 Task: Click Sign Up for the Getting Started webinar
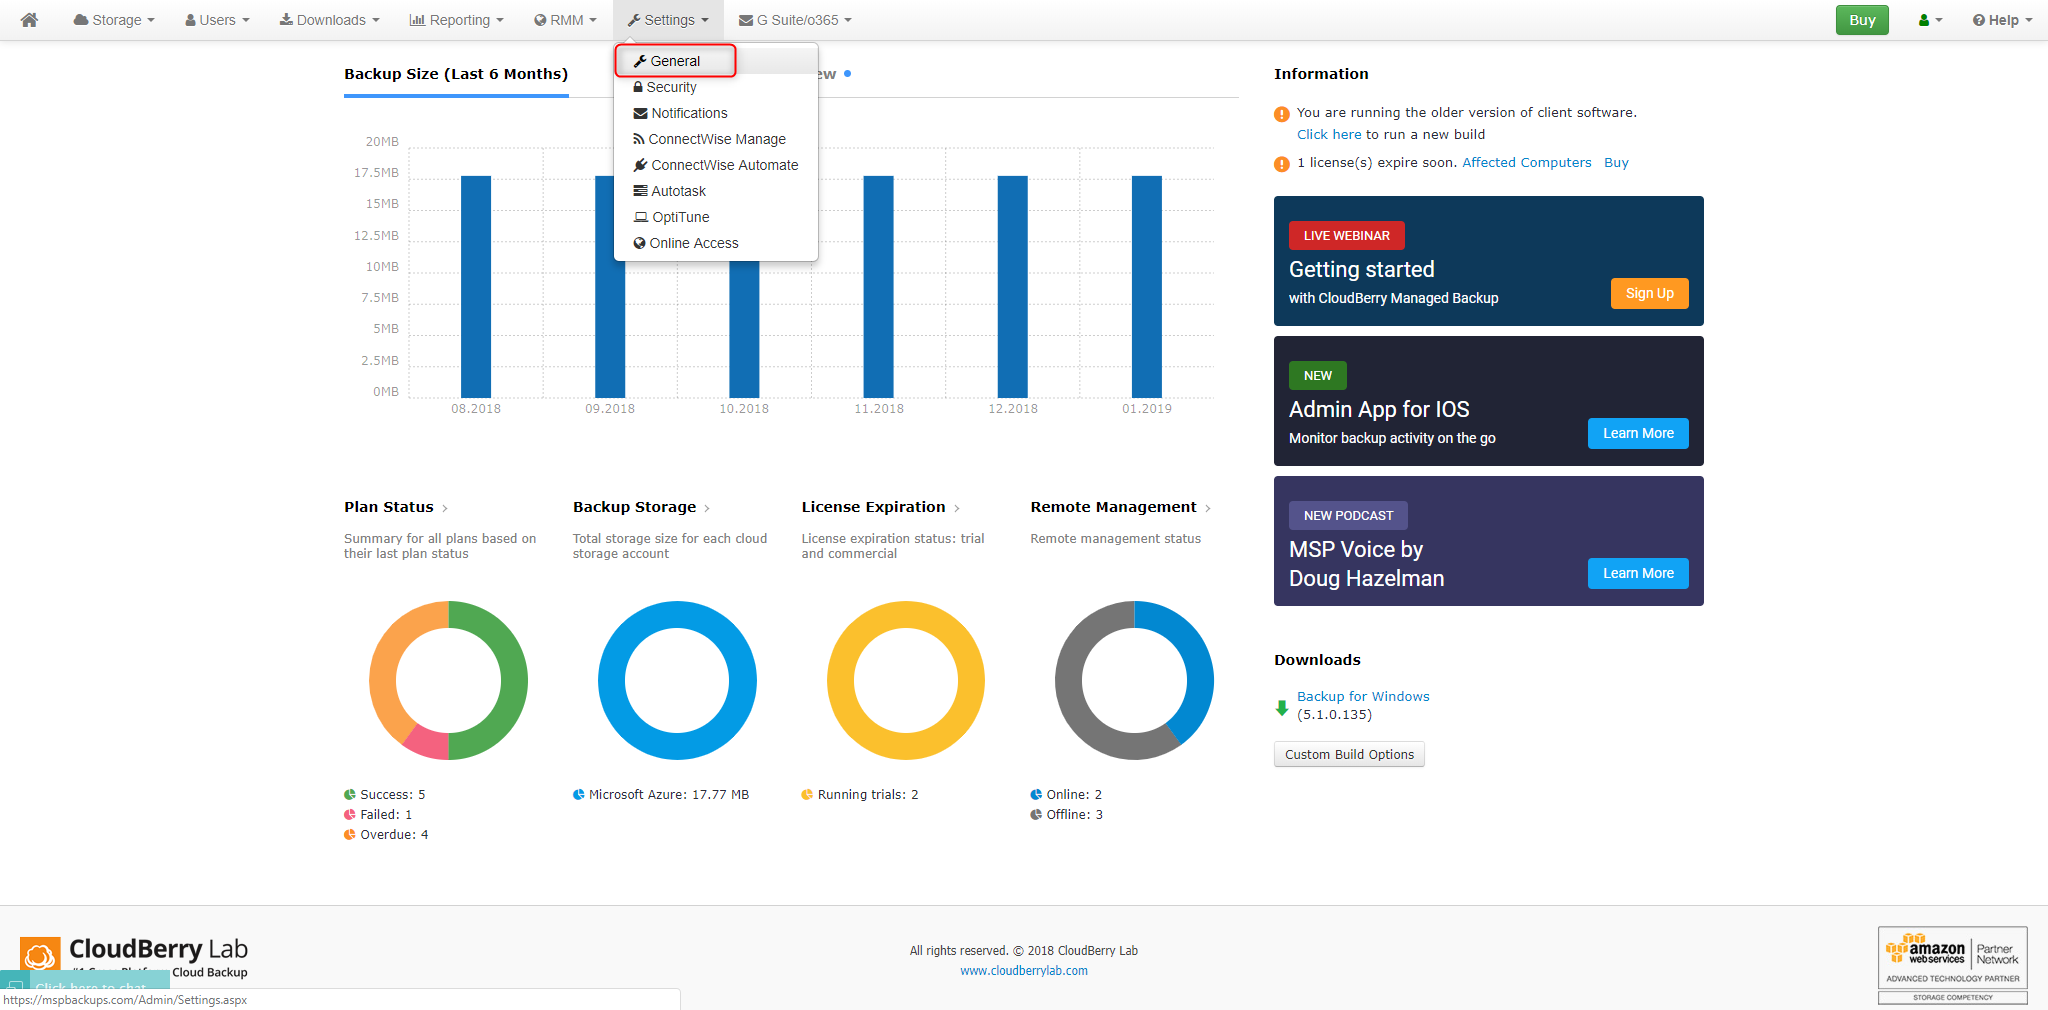(x=1648, y=293)
